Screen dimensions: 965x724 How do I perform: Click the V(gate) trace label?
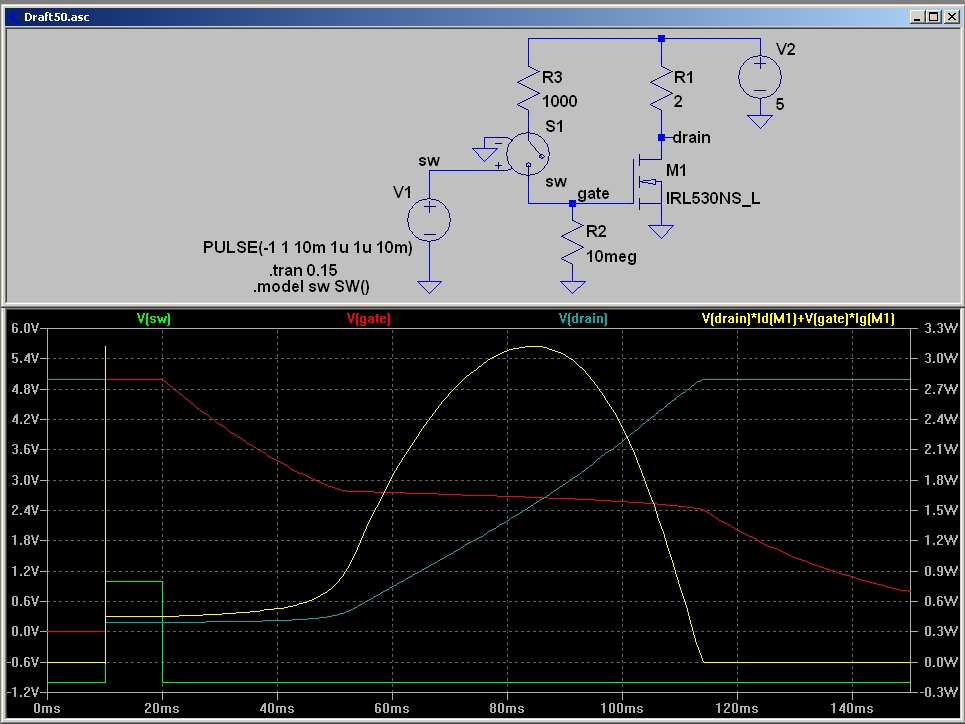point(369,318)
